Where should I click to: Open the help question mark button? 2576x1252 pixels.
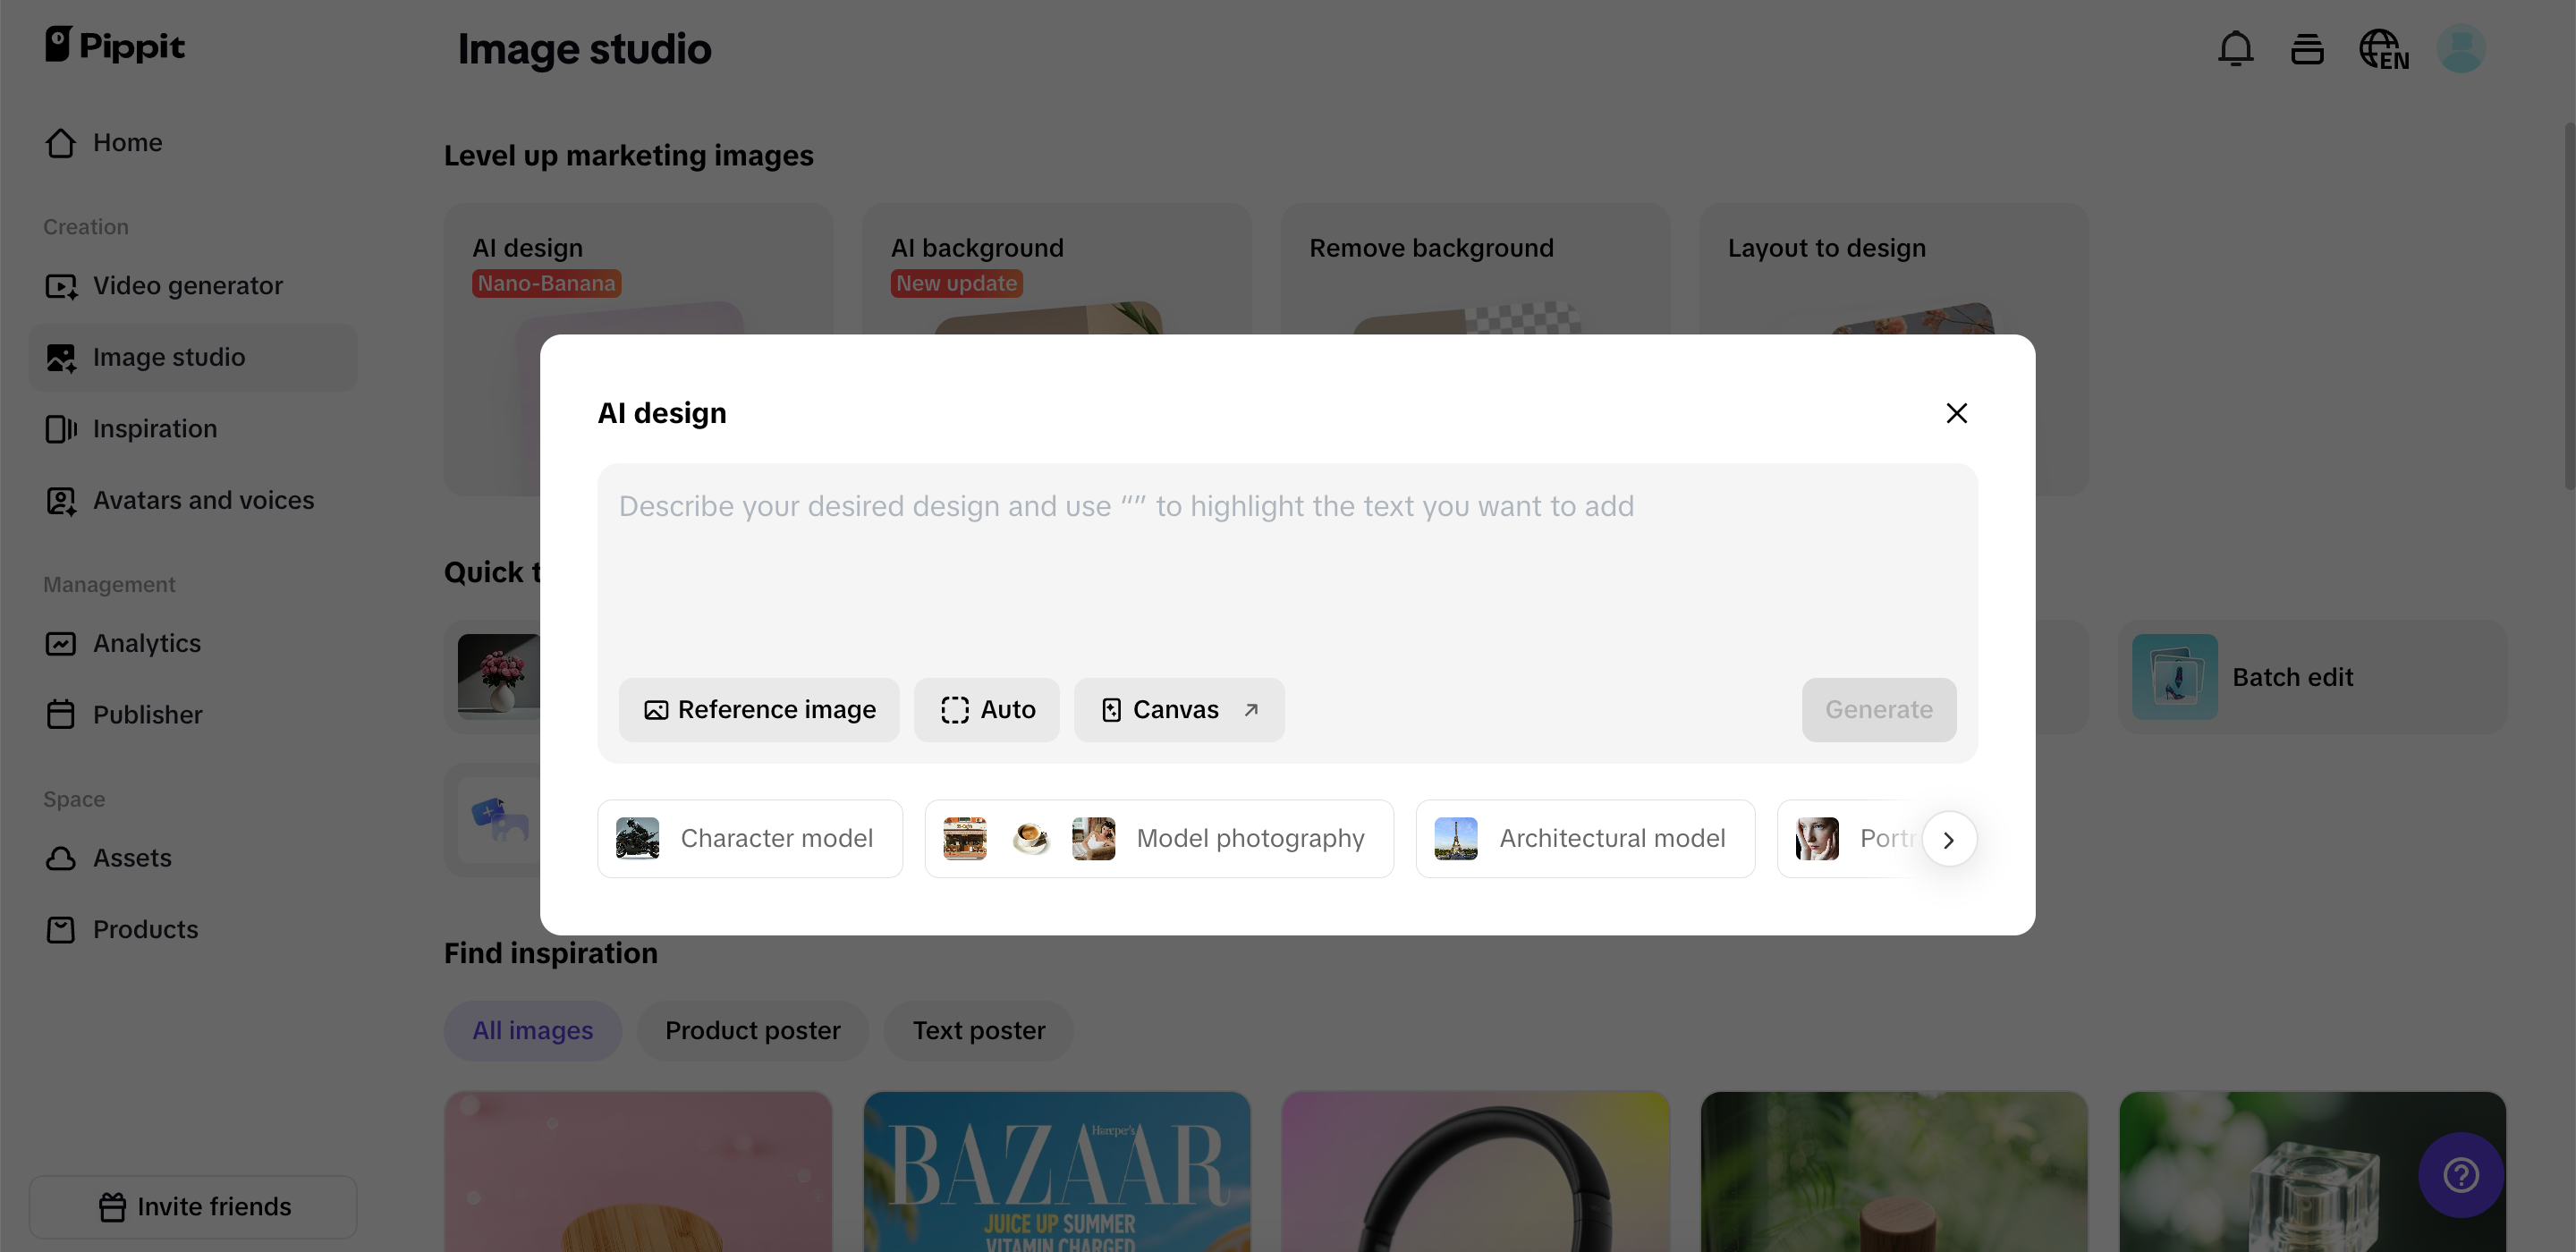tap(2460, 1174)
